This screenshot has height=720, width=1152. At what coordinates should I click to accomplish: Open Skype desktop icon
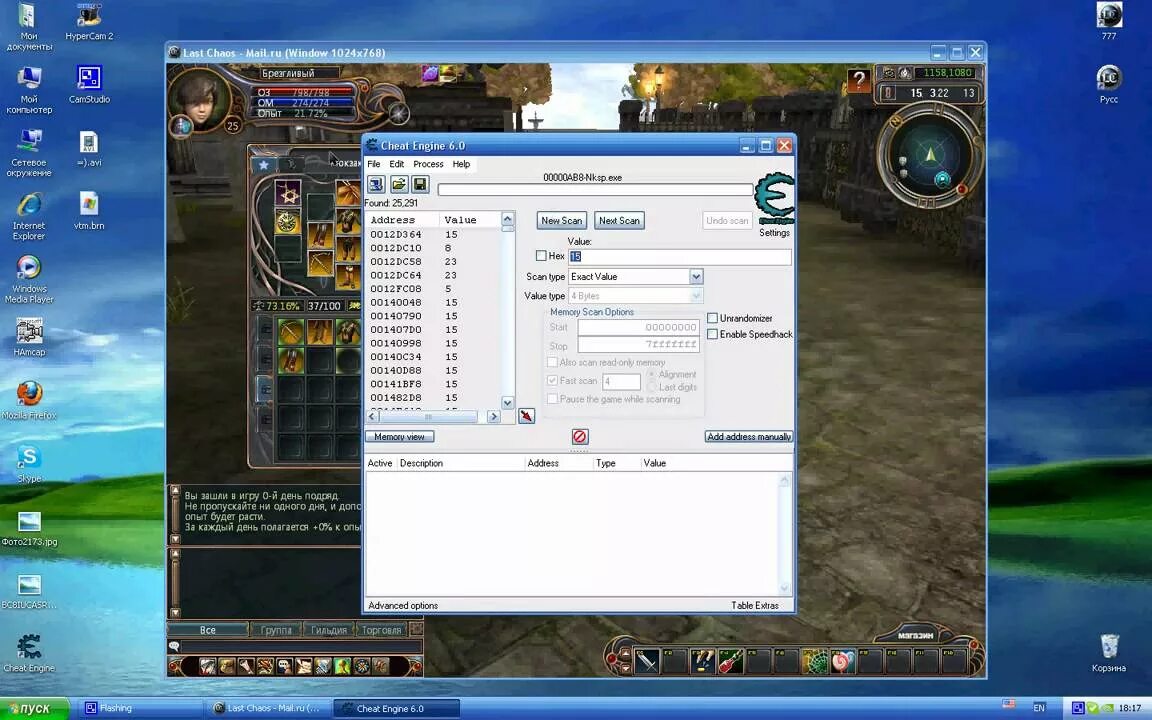[29, 464]
